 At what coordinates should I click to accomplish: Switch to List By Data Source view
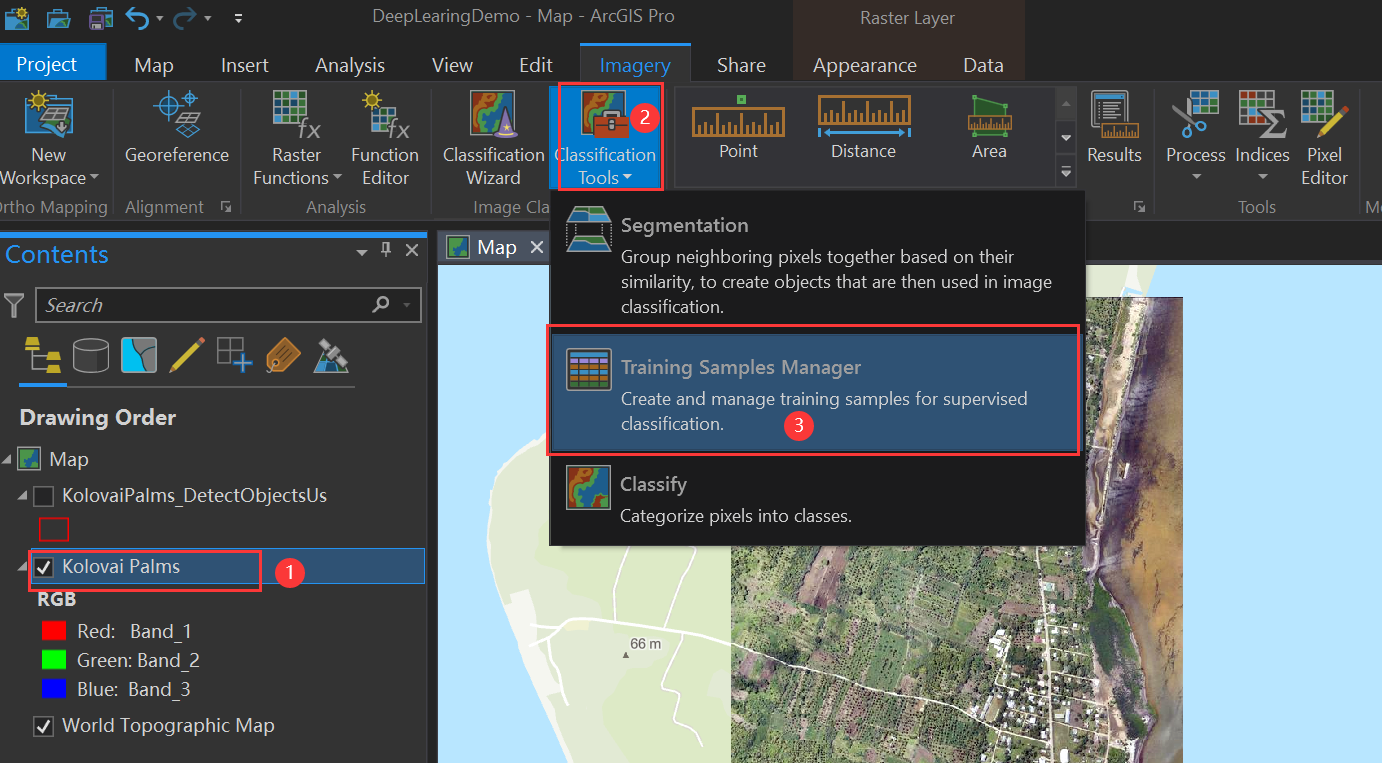[x=91, y=356]
